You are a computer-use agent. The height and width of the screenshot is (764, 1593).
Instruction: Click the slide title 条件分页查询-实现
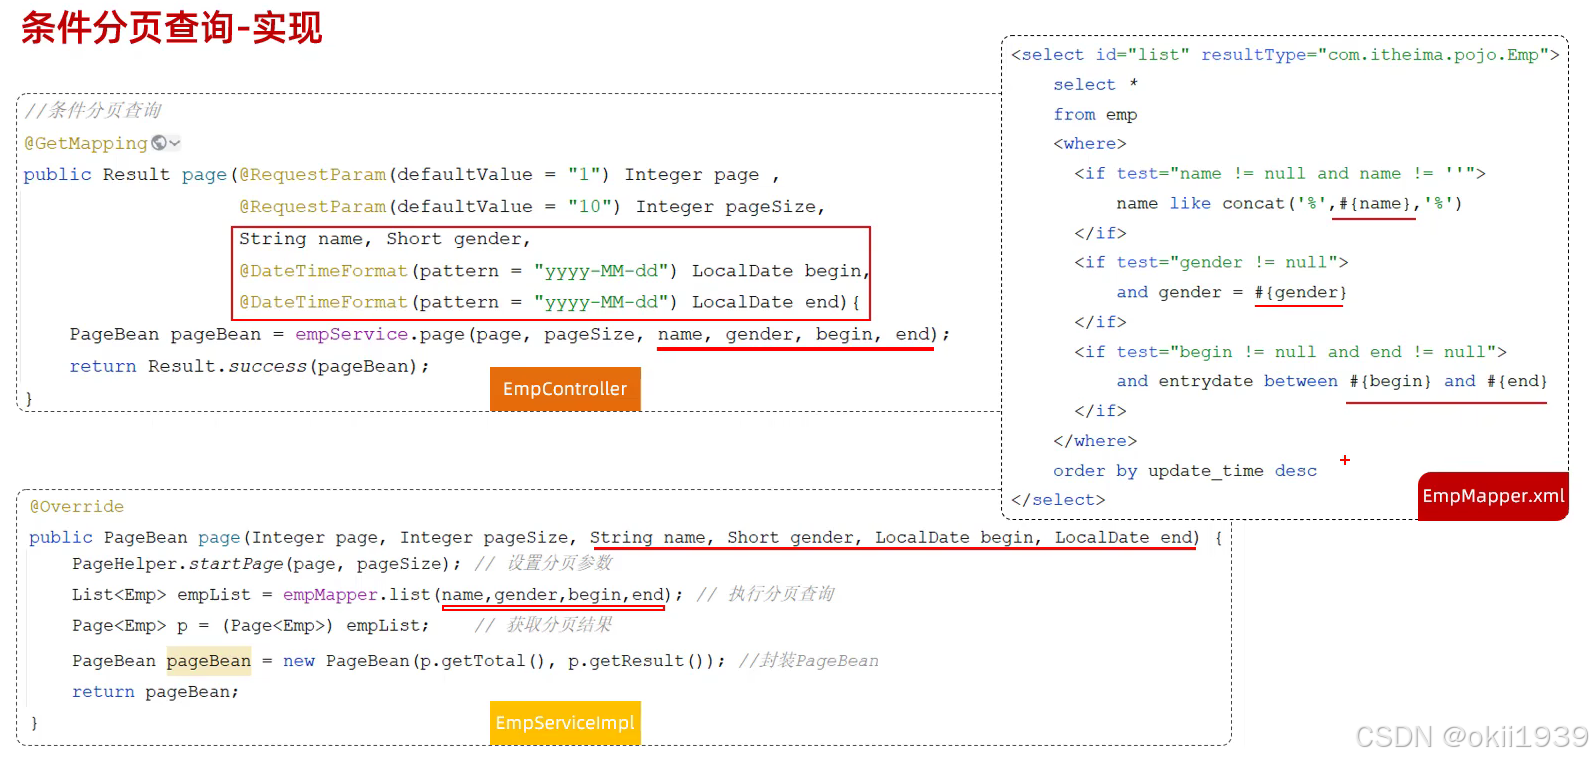[x=172, y=27]
